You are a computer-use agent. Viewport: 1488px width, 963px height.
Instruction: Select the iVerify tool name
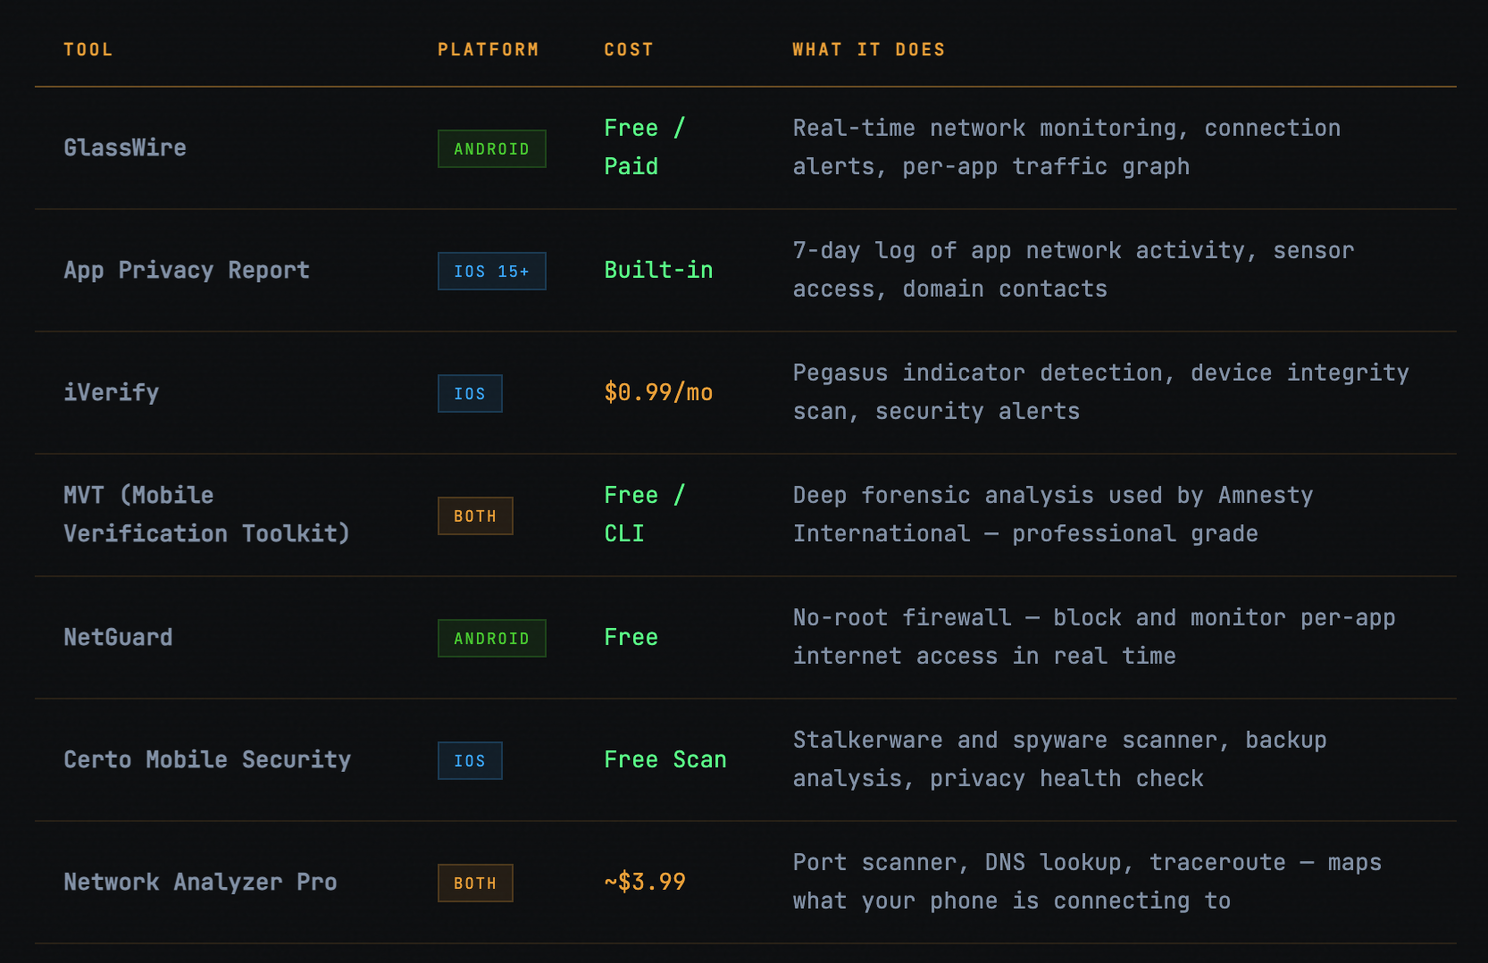(x=111, y=393)
